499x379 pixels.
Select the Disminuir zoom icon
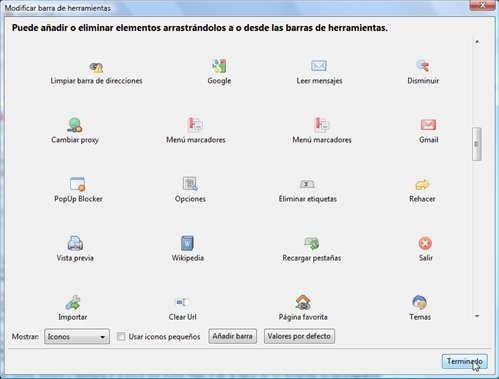click(x=422, y=65)
